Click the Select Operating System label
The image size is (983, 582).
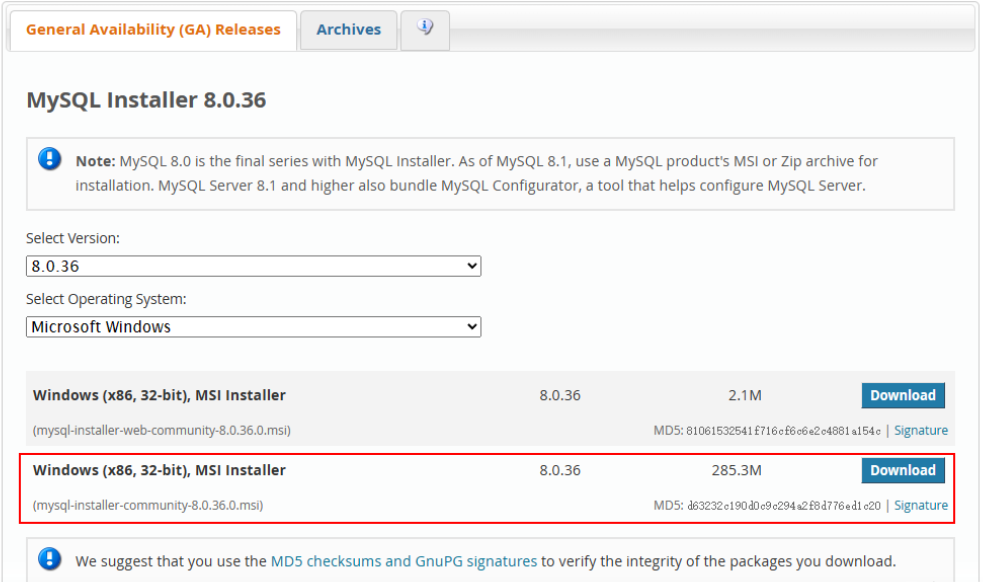pyautogui.click(x=106, y=299)
